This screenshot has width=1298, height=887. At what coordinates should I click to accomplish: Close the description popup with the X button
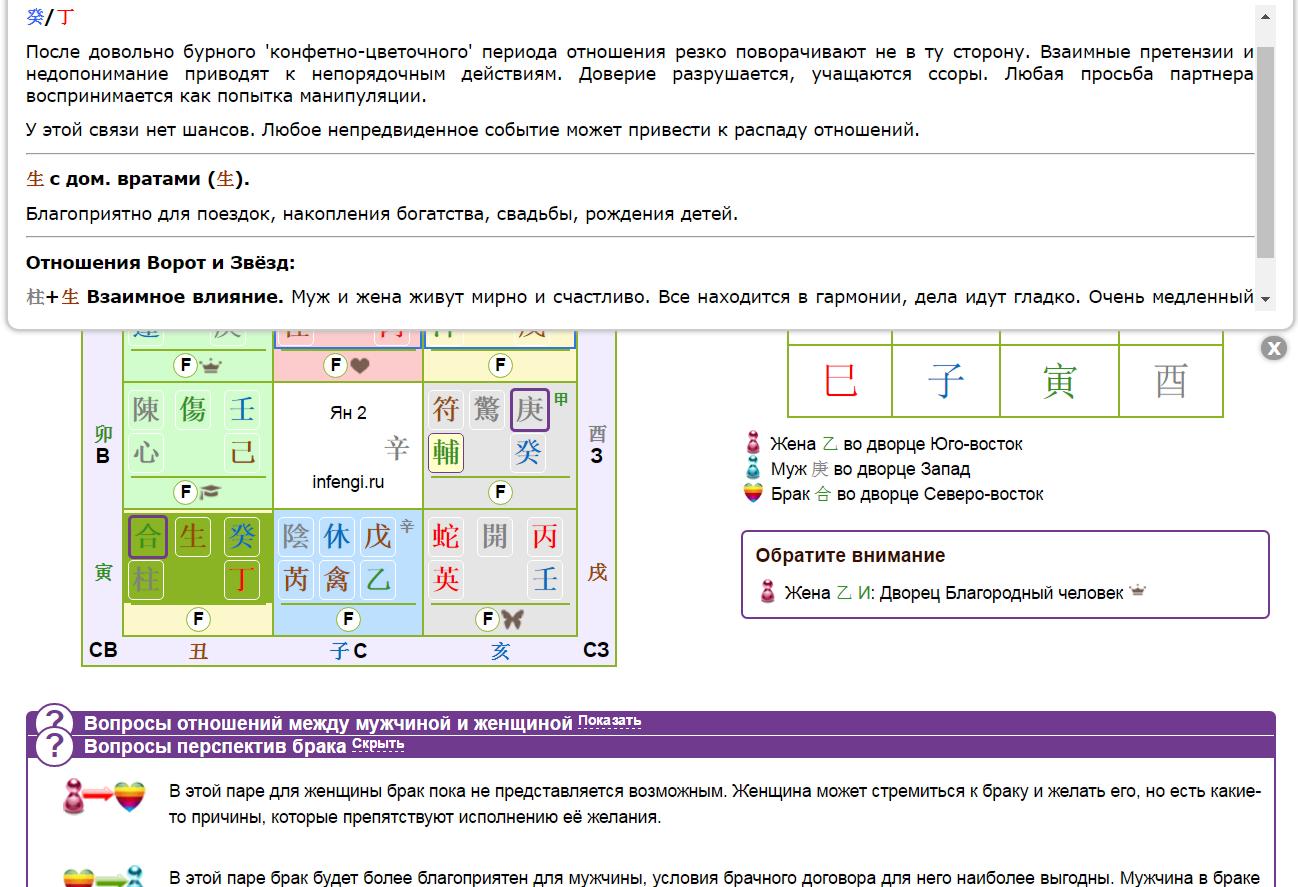(1273, 348)
